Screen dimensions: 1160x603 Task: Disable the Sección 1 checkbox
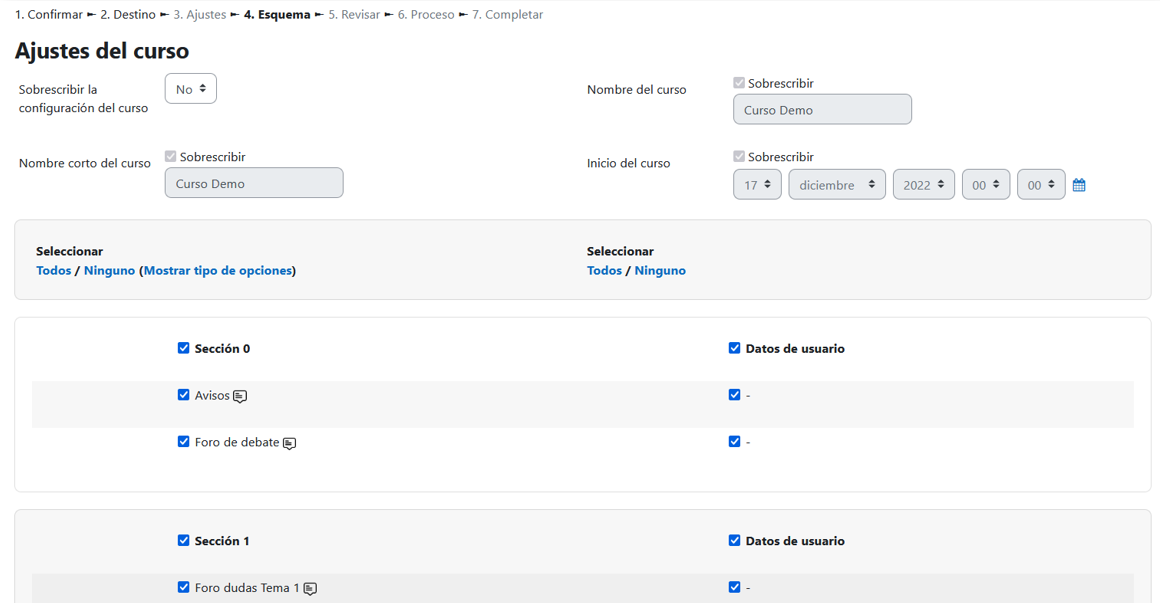183,540
